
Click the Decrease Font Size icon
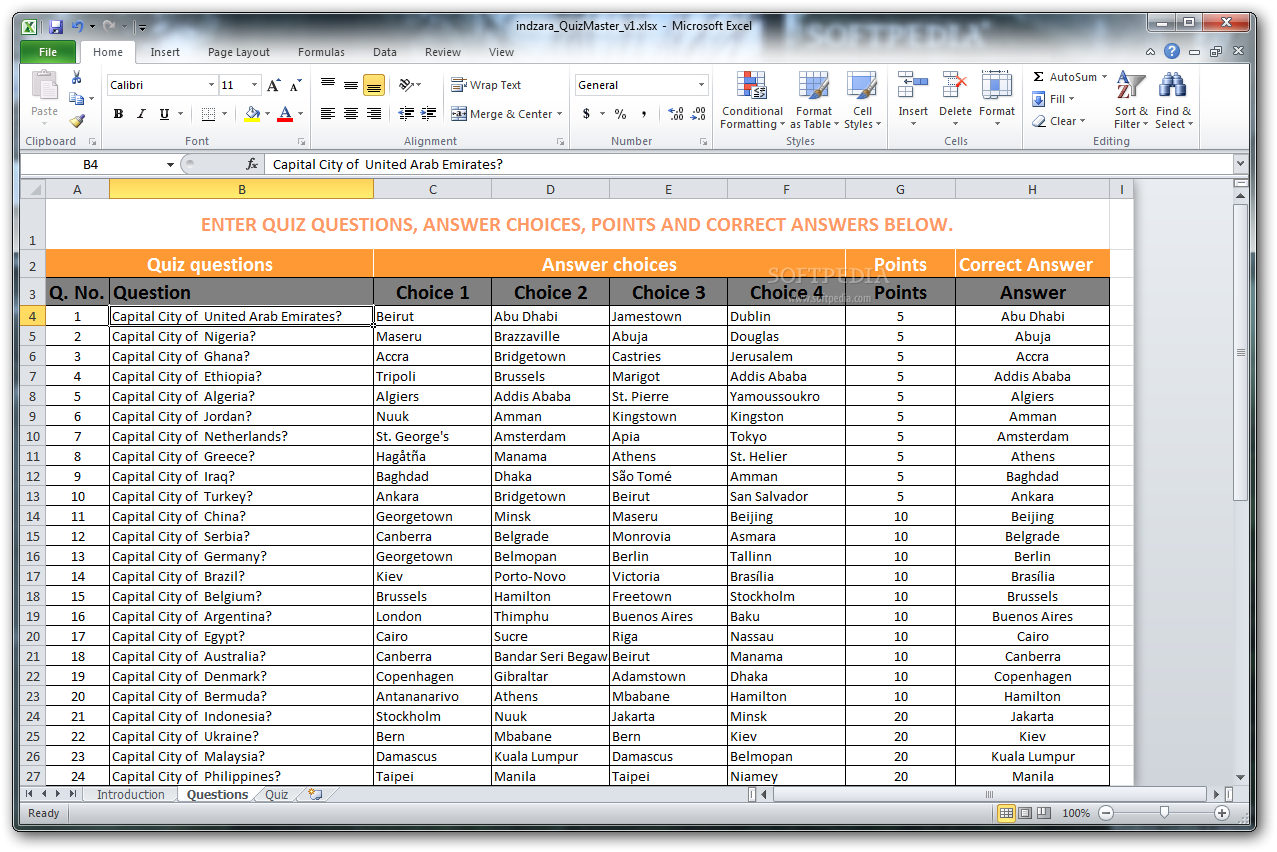click(297, 86)
